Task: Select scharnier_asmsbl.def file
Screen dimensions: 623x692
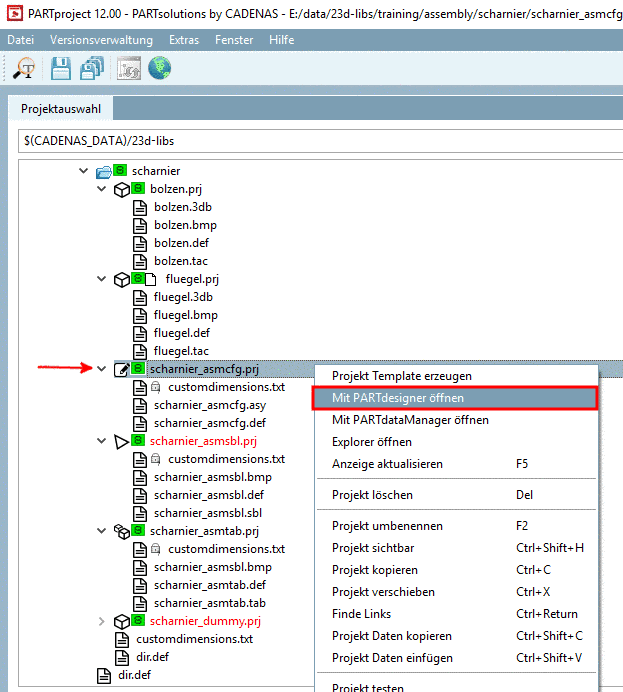Action: point(209,496)
